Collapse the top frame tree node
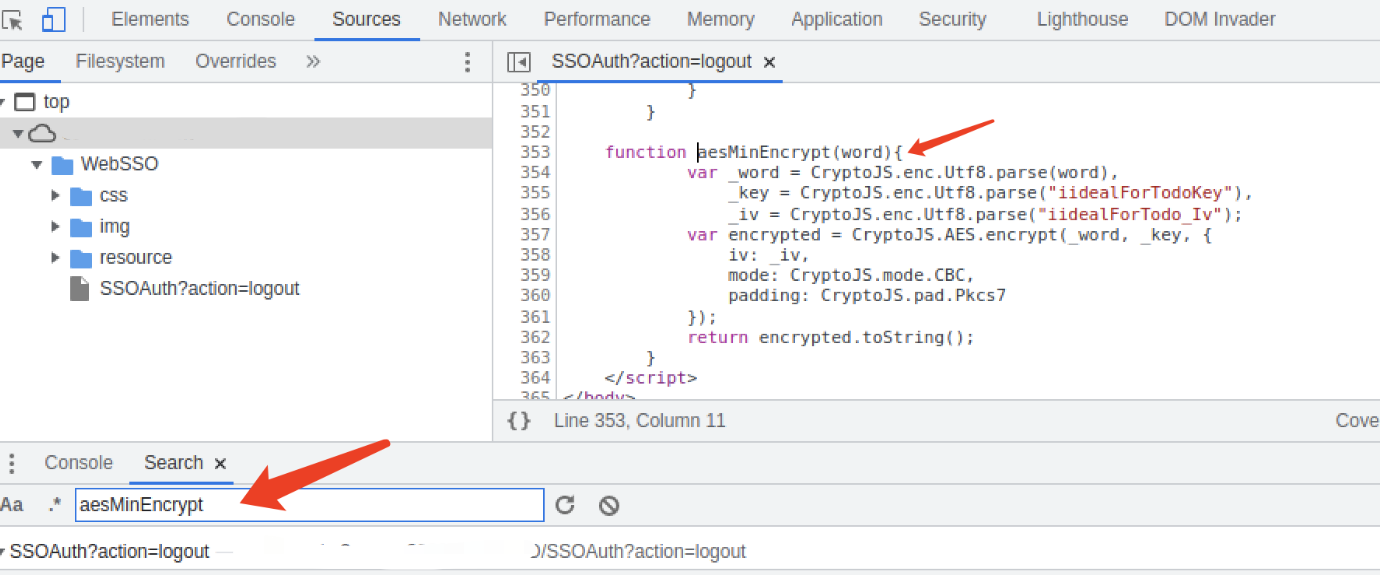The height and width of the screenshot is (578, 1380). (x=4, y=102)
